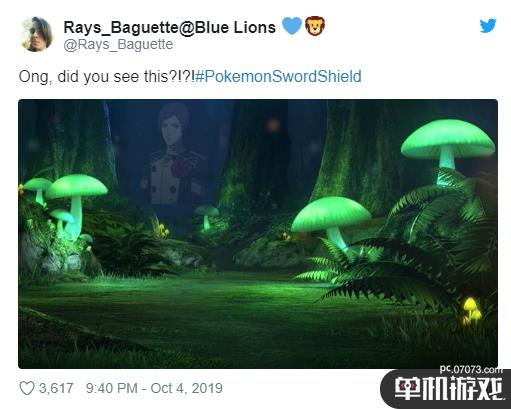This screenshot has height=409, width=511.
Task: Click the 单机游戏 watermark logo
Action: coord(448,389)
